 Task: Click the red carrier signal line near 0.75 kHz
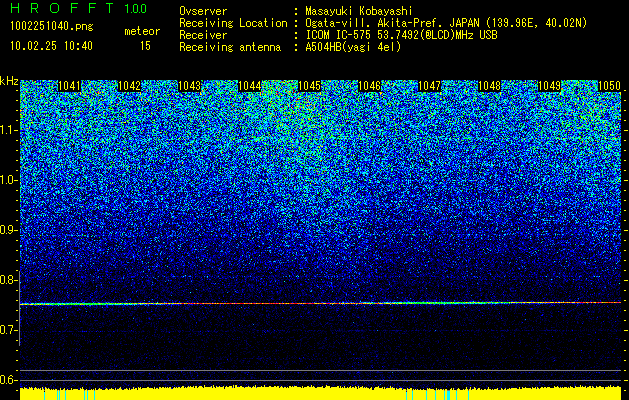[321, 303]
